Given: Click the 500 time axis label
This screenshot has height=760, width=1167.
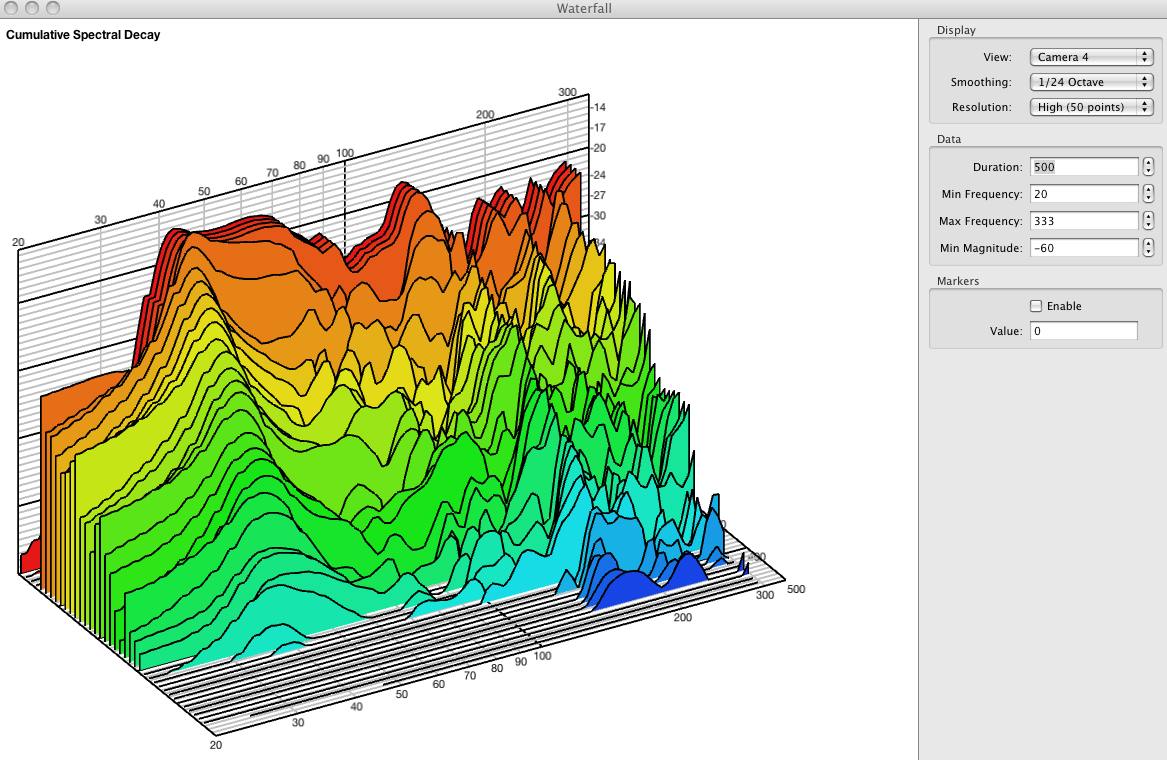Looking at the screenshot, I should (796, 589).
